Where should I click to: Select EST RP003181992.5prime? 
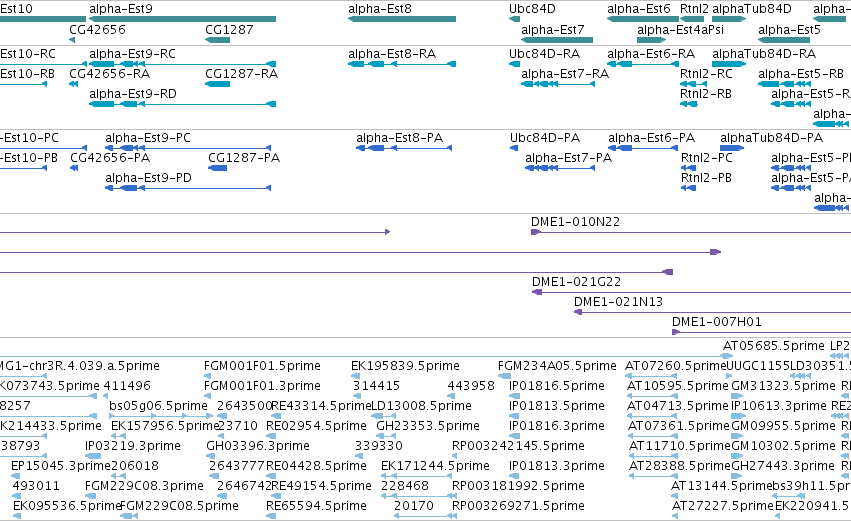click(x=518, y=487)
